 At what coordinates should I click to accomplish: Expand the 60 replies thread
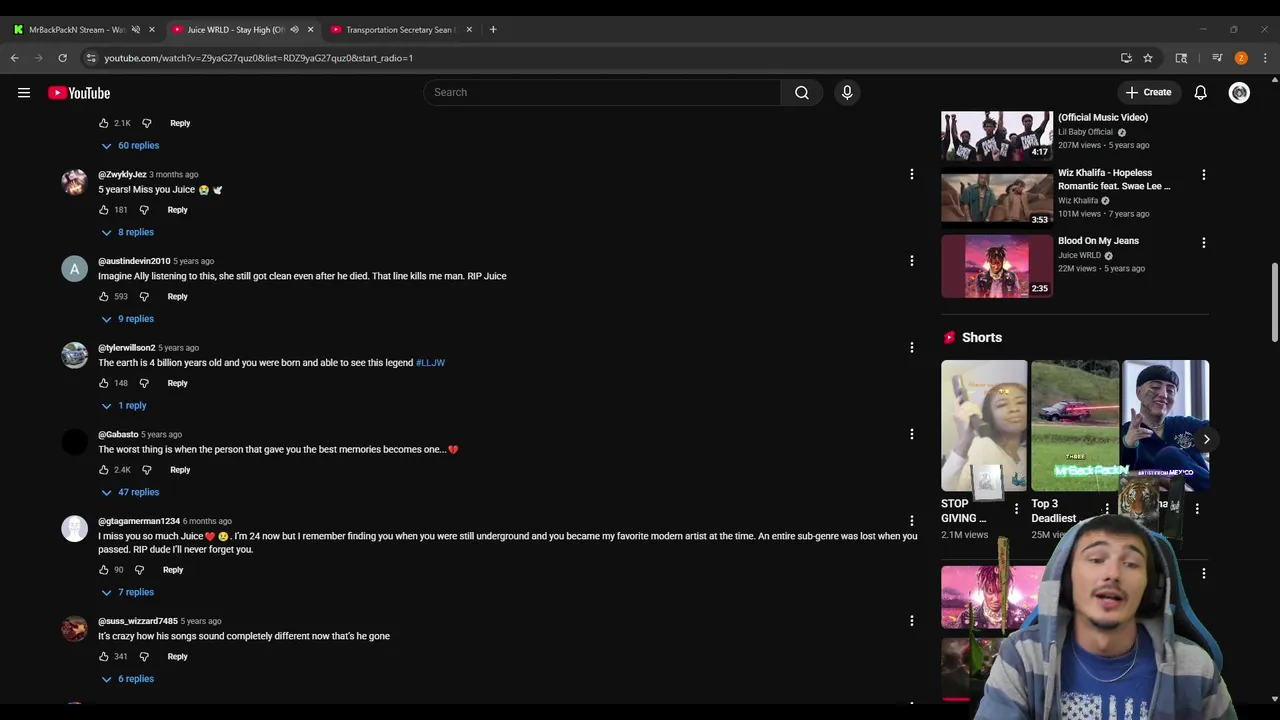(130, 146)
